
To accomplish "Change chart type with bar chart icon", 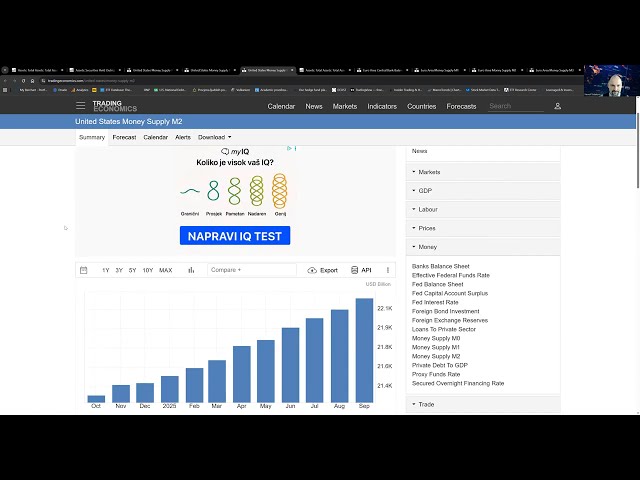I will point(191,270).
